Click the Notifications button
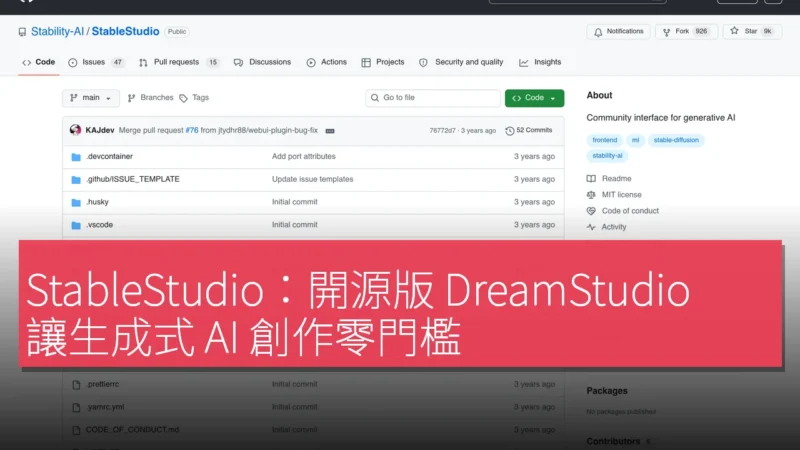 pos(618,32)
